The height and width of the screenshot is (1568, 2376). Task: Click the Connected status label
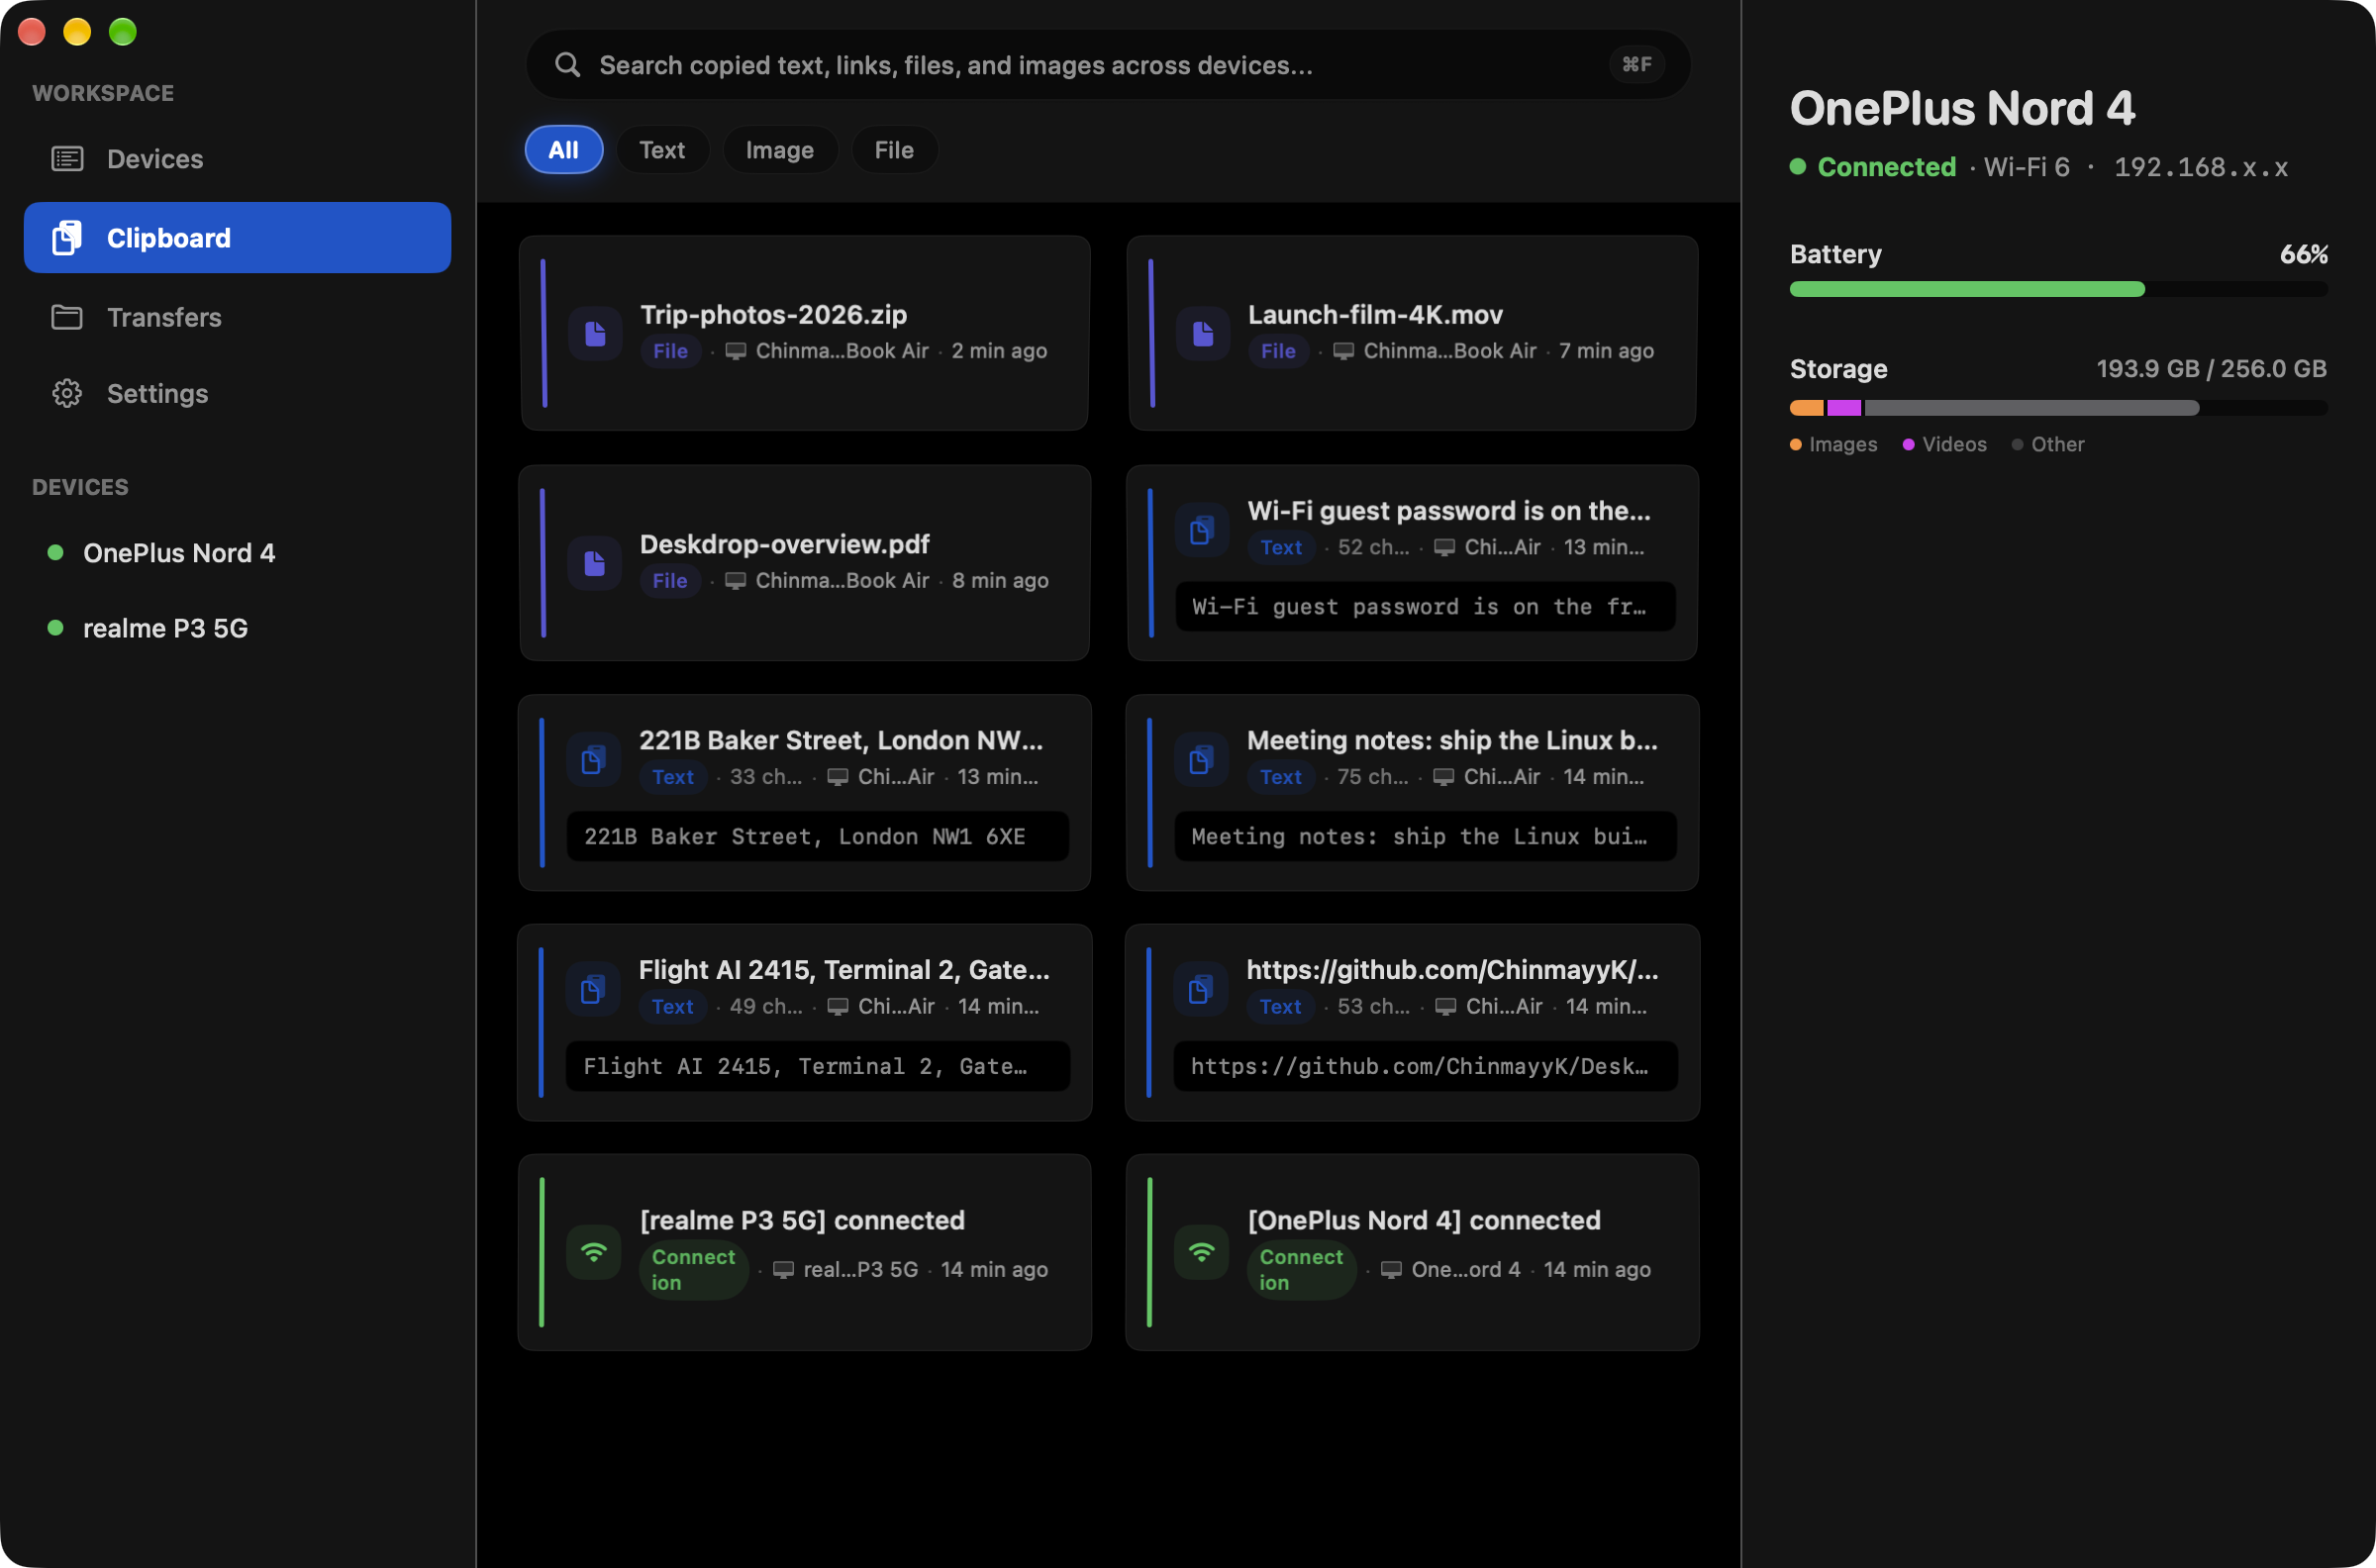click(x=1886, y=167)
